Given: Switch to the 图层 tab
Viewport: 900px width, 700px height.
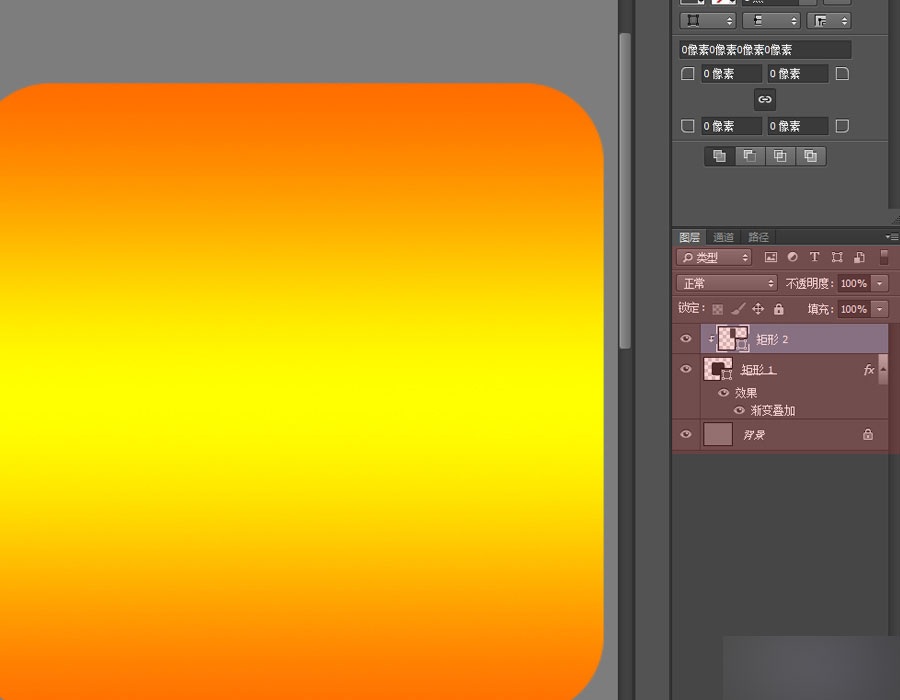Looking at the screenshot, I should click(x=689, y=237).
